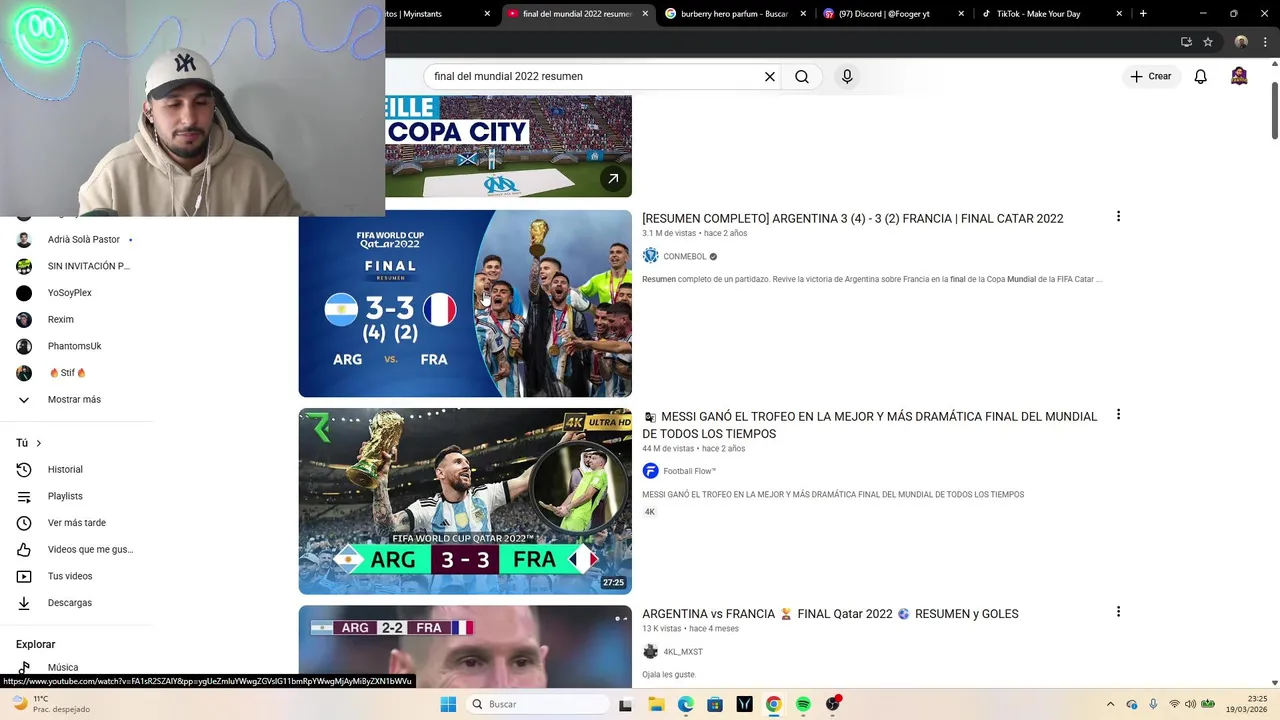Click the 4K badge under Football Flow video
1280x720 pixels.
coord(649,512)
